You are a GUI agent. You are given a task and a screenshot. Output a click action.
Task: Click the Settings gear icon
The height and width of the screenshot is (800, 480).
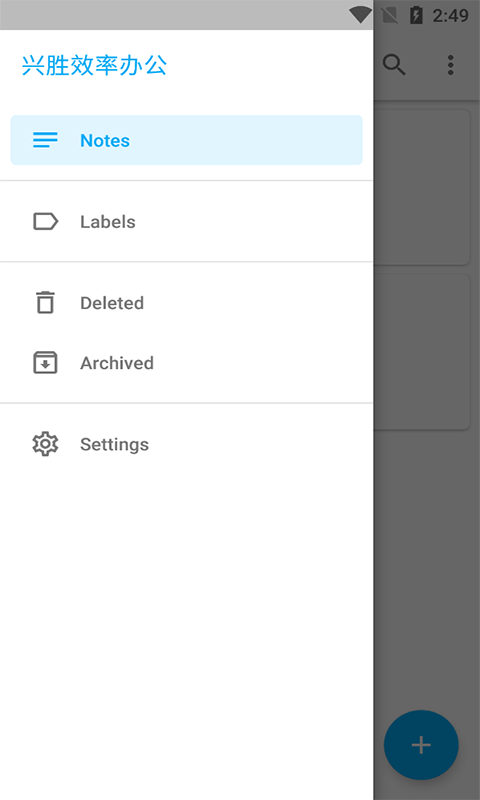(45, 444)
